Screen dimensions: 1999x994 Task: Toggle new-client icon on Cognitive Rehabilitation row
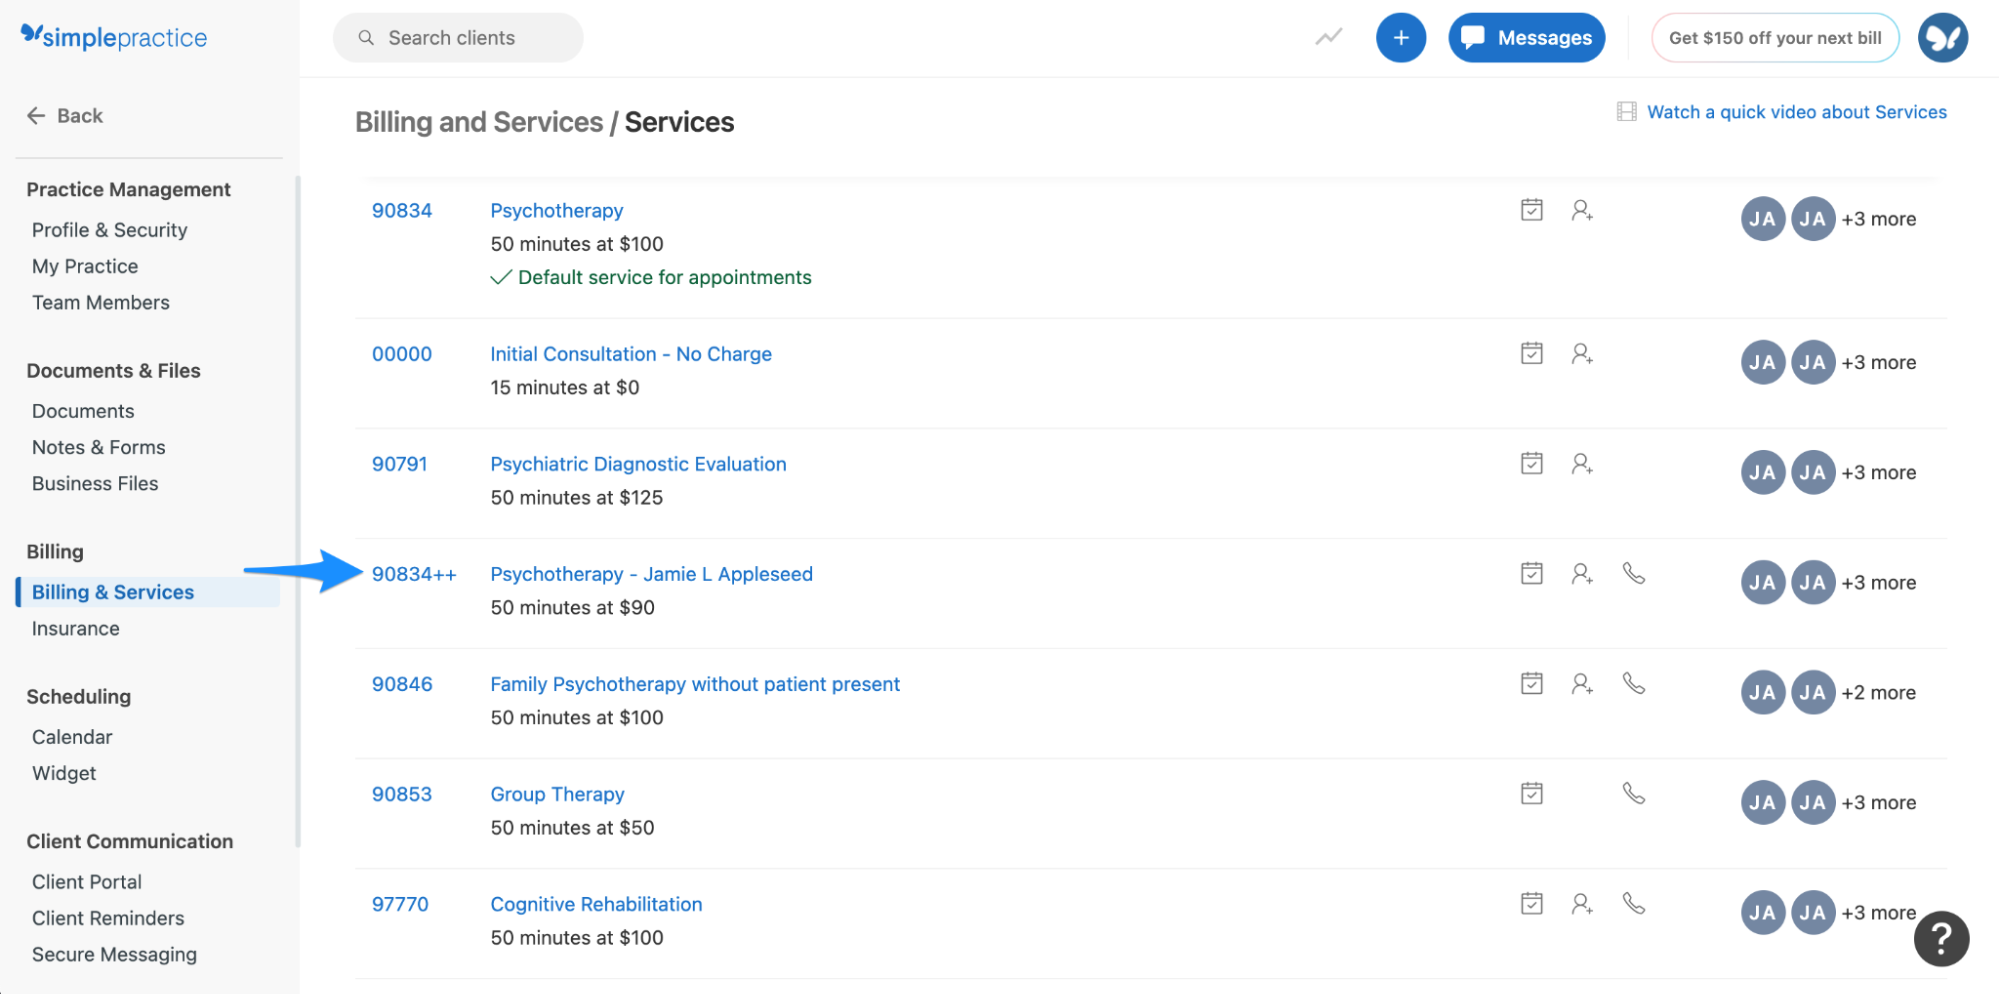tap(1582, 903)
